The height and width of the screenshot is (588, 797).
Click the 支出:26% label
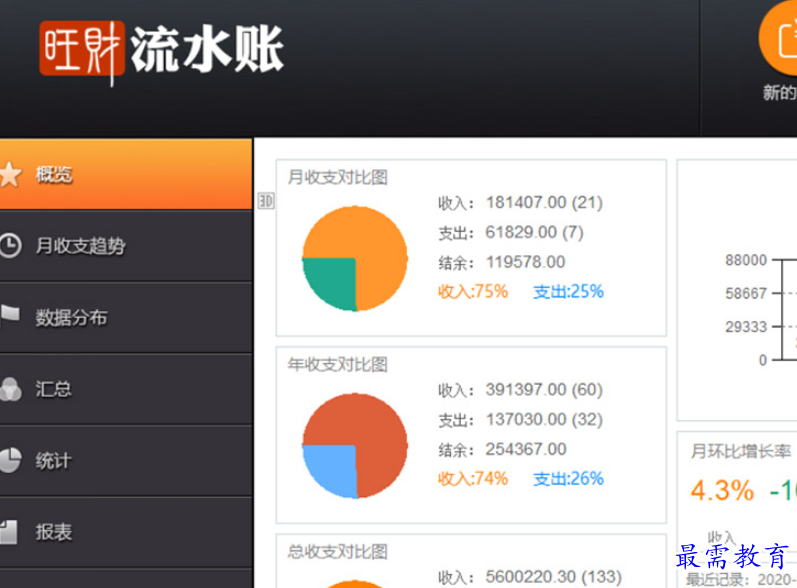568,479
